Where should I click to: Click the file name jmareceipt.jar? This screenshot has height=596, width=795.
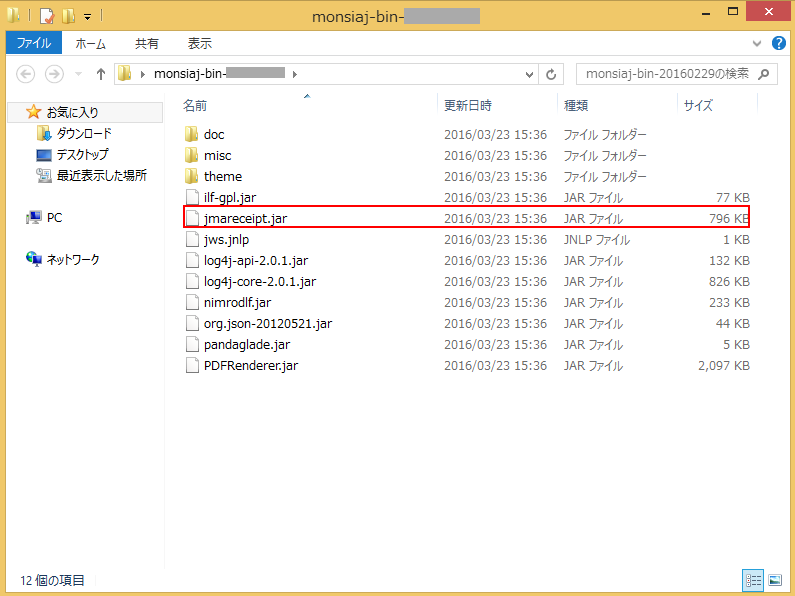245,218
